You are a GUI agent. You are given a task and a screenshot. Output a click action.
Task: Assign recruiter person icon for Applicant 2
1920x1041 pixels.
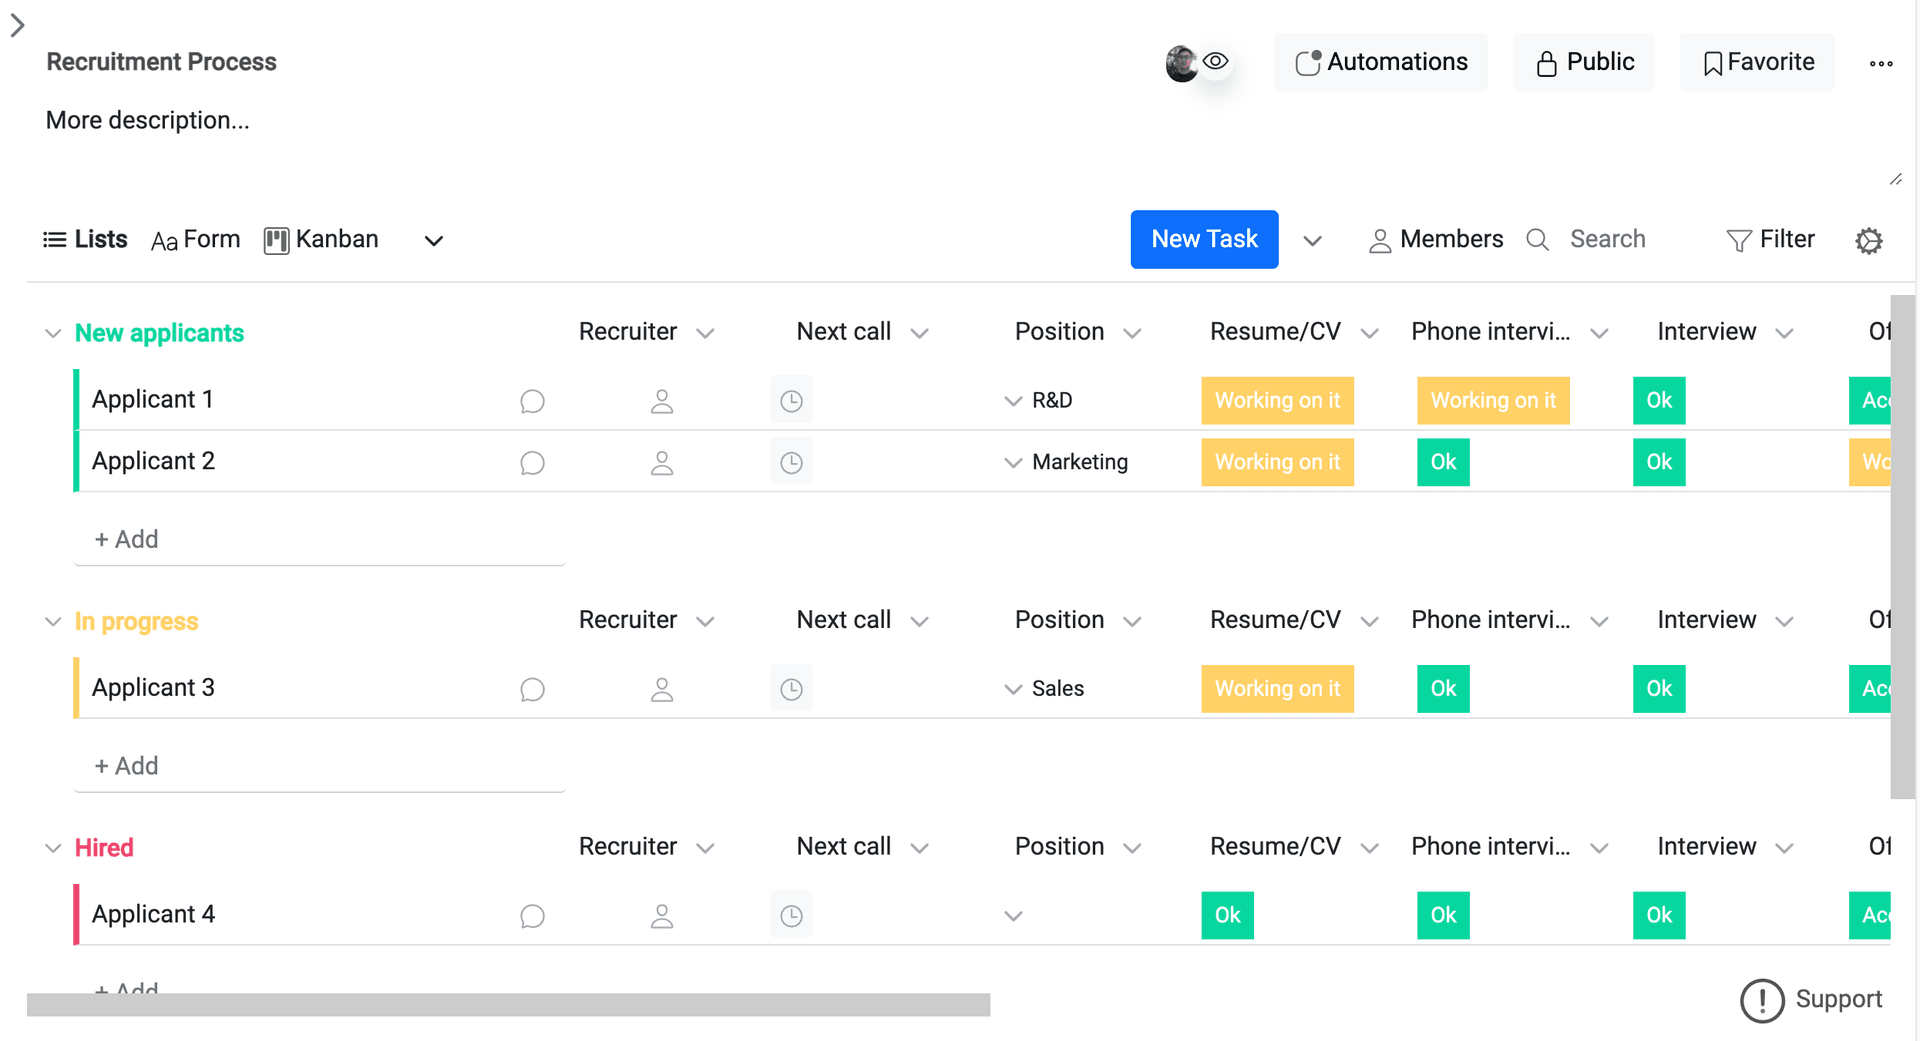tap(661, 463)
